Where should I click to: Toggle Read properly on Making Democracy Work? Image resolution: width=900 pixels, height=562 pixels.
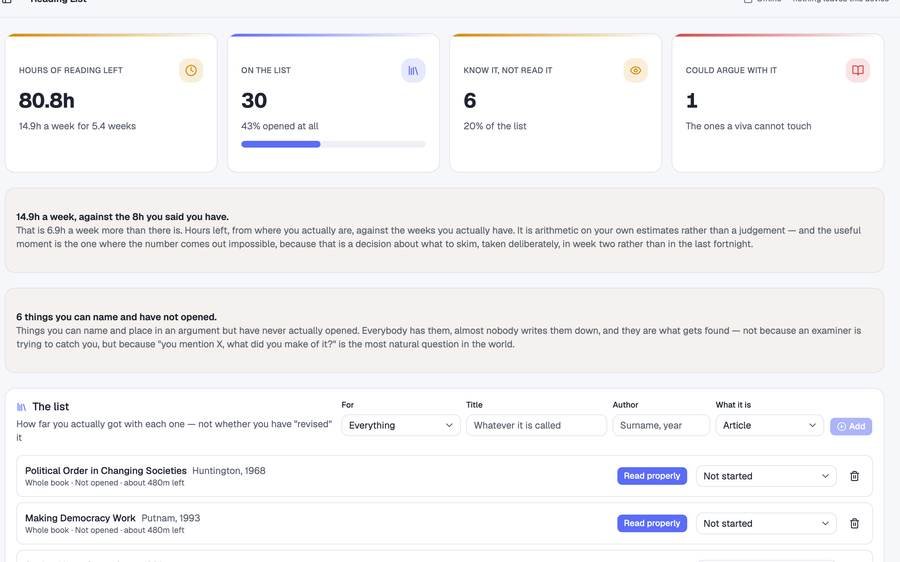(652, 524)
